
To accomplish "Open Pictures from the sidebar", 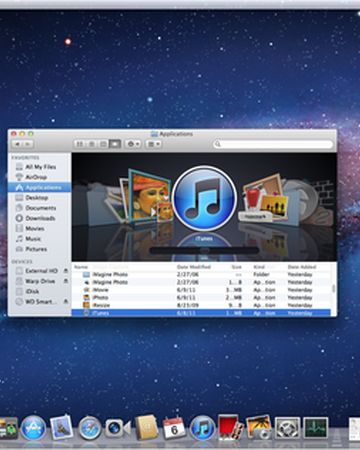I will click(39, 249).
